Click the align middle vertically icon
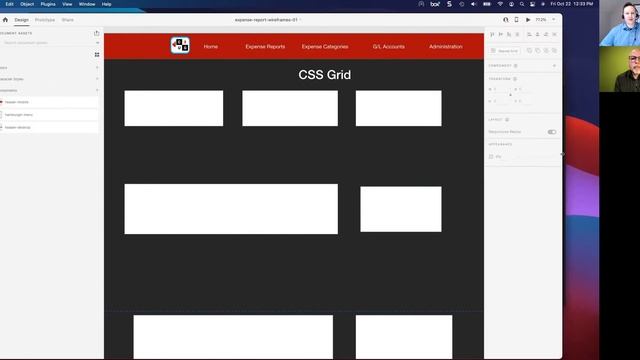This screenshot has height=360, width=640. [x=500, y=34]
